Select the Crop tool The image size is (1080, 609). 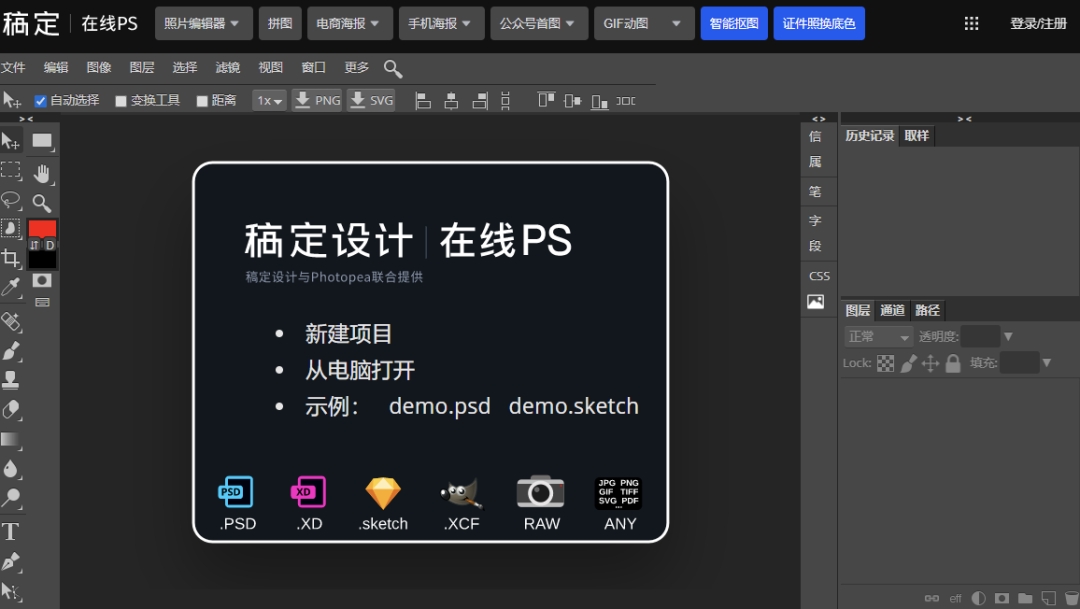pyautogui.click(x=11, y=259)
